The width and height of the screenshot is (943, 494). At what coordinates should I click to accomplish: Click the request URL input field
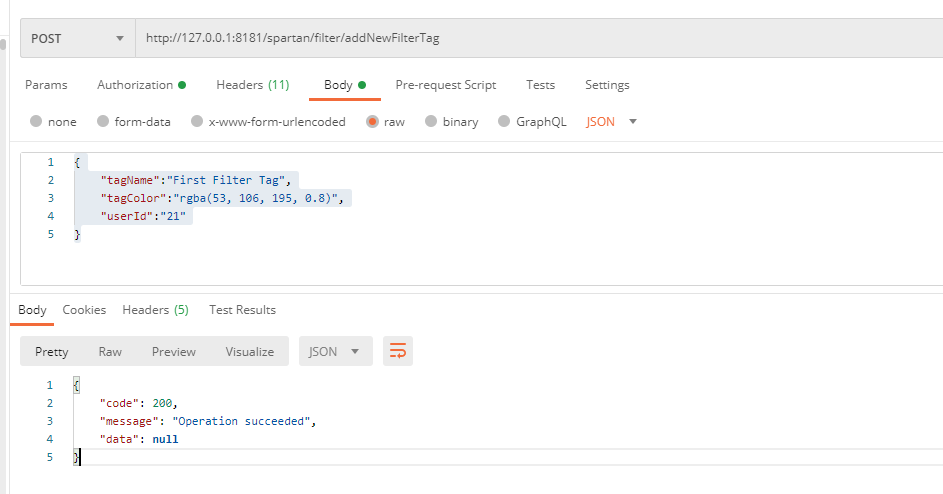click(x=530, y=39)
